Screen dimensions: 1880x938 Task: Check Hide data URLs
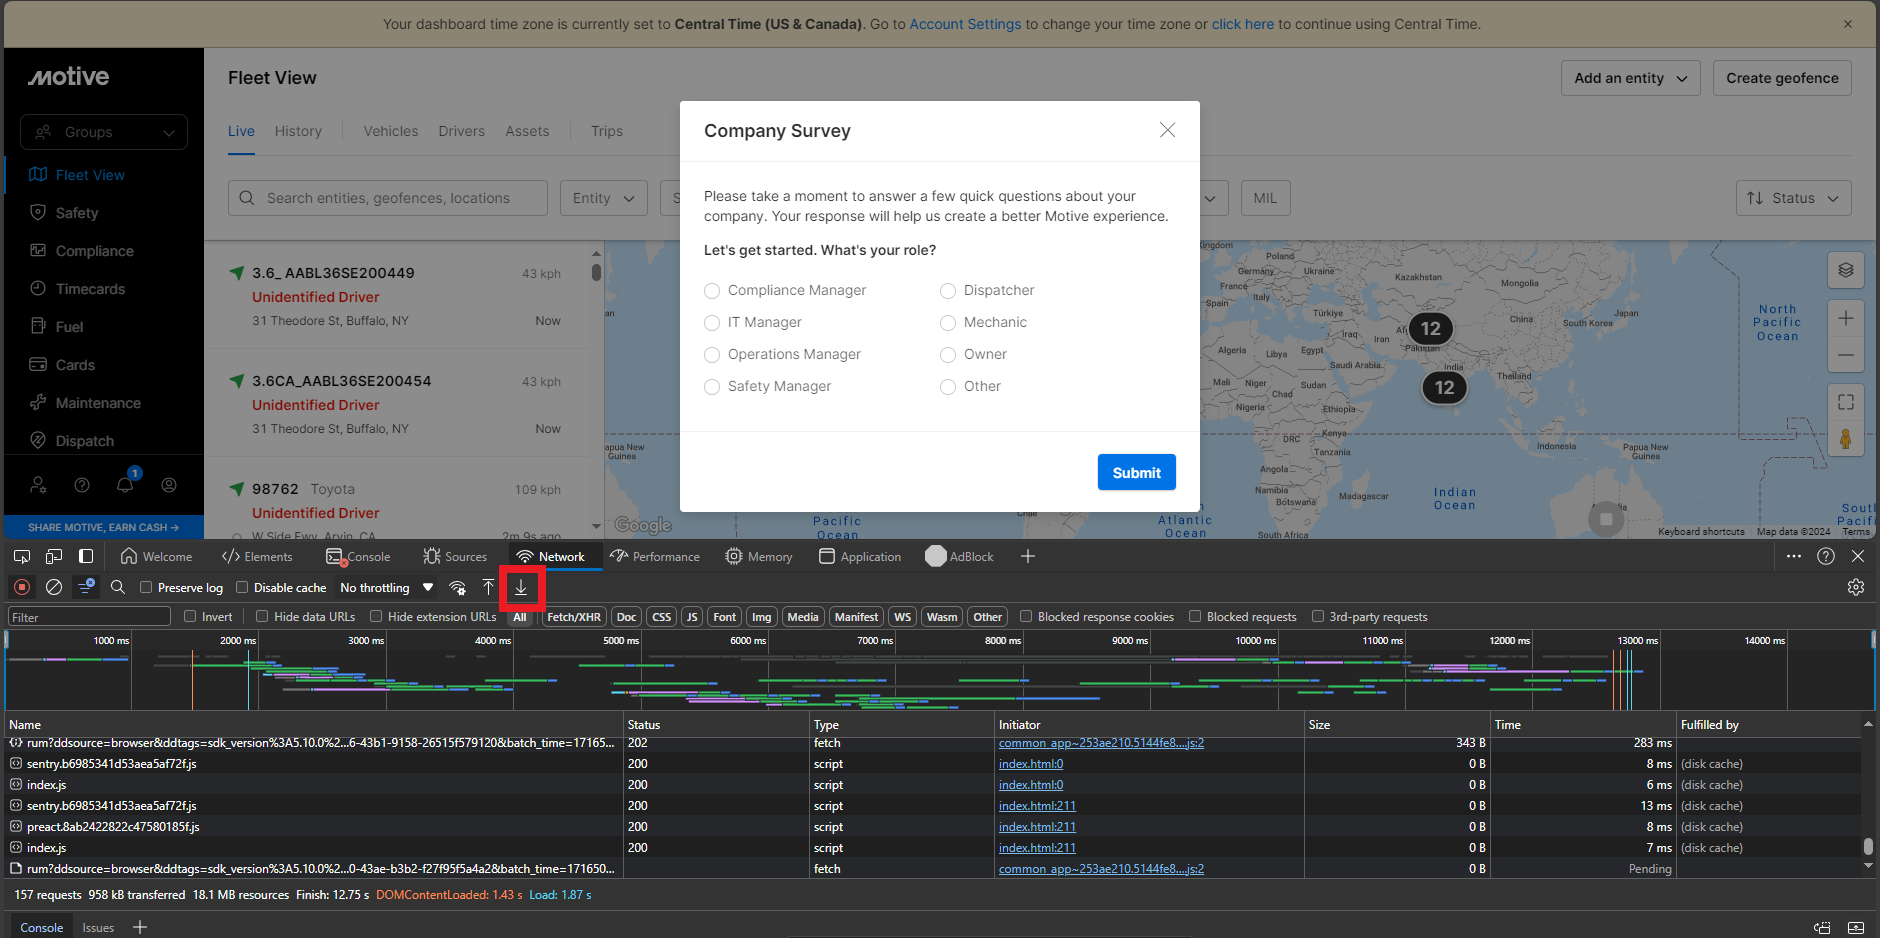tap(262, 617)
